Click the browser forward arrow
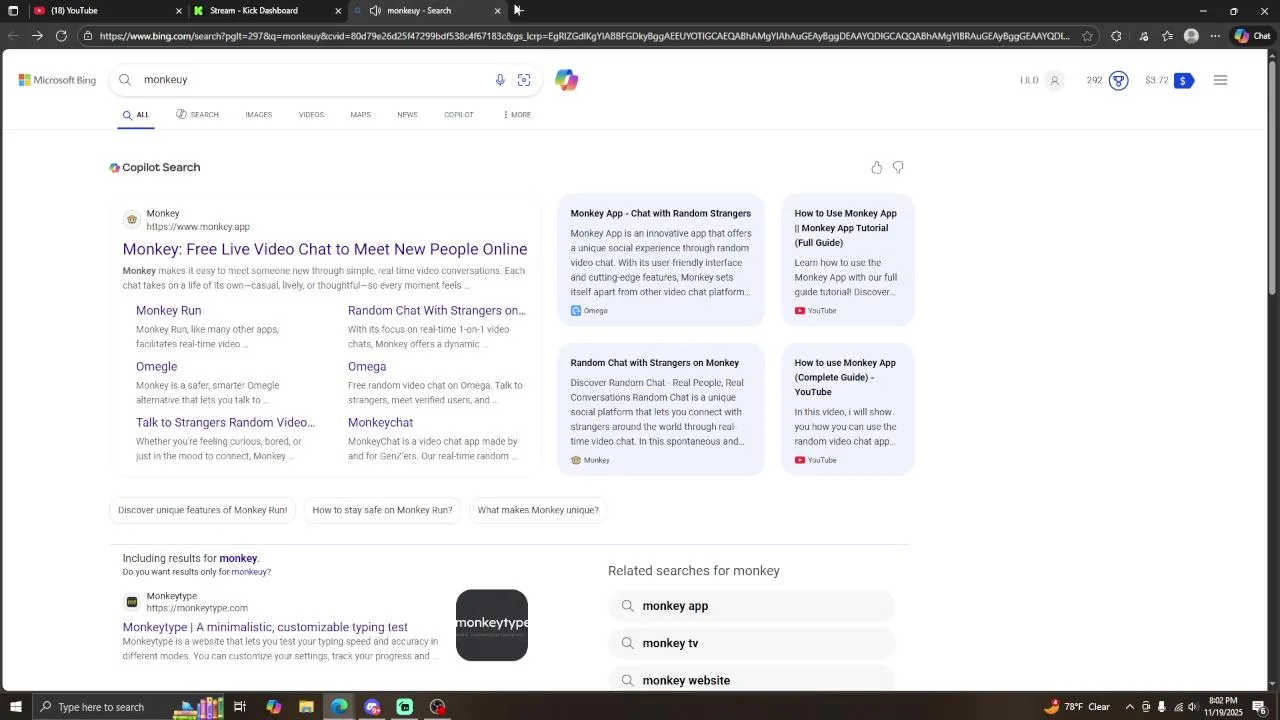 pos(37,36)
